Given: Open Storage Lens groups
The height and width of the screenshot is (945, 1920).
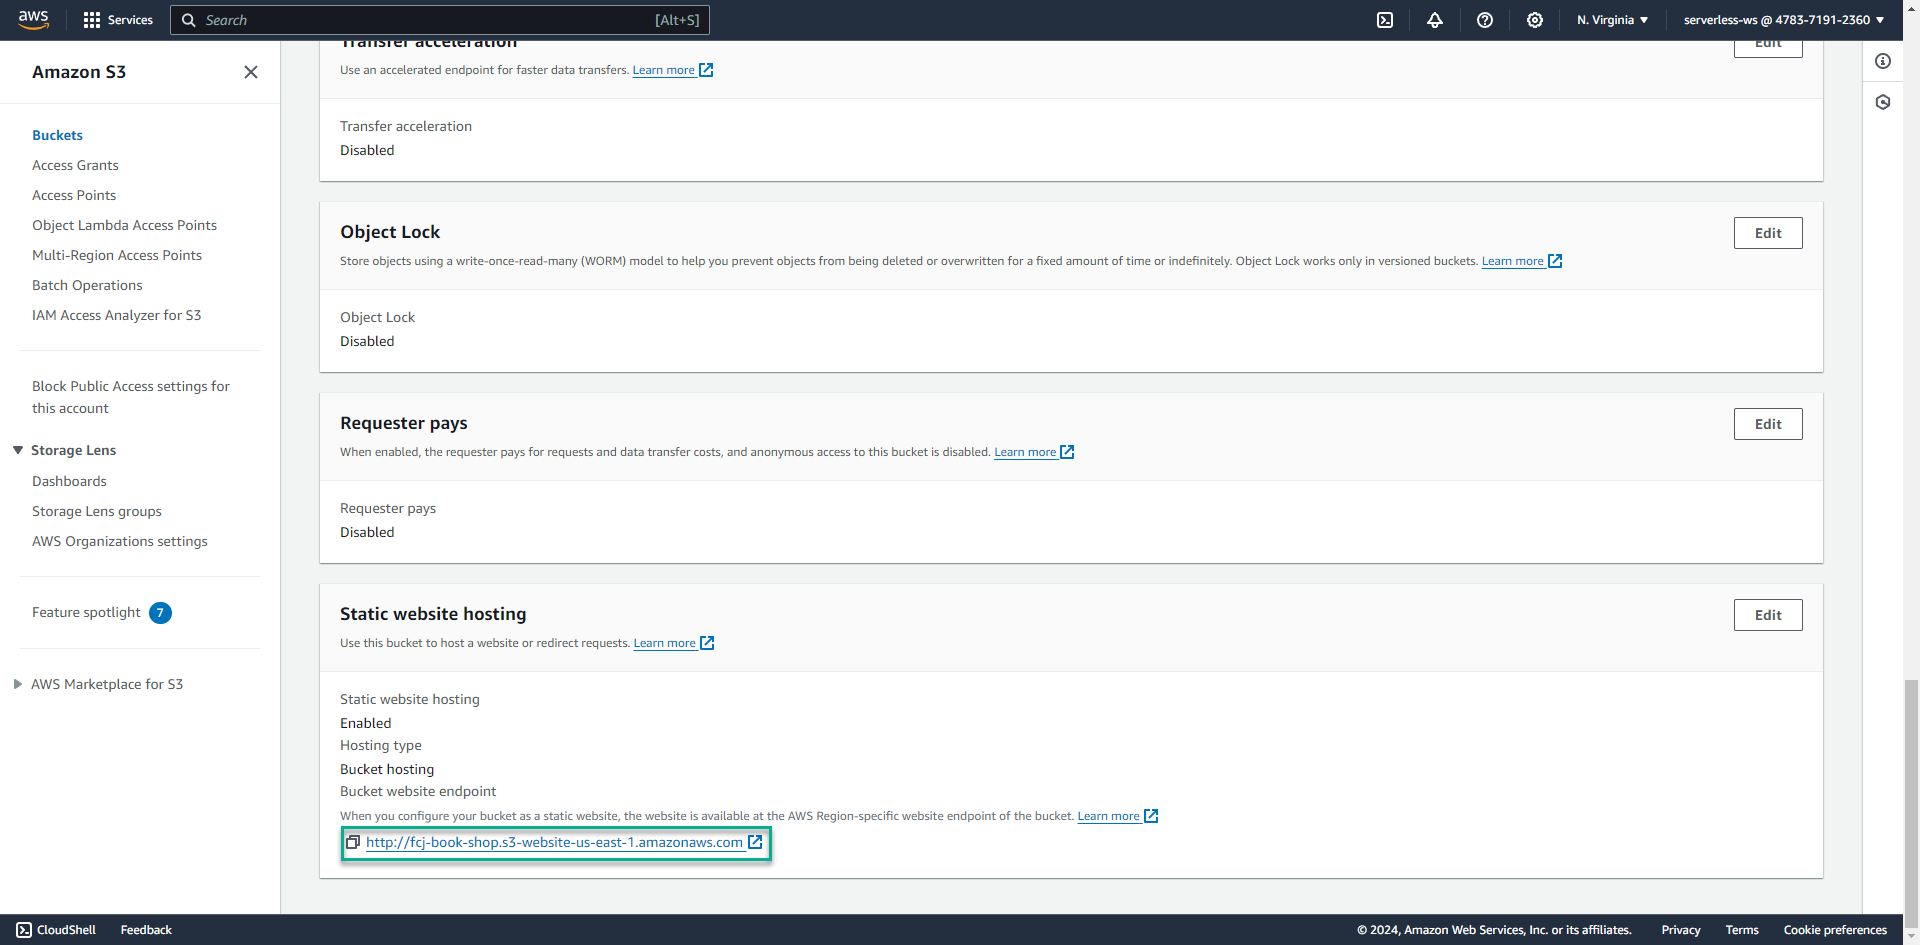Looking at the screenshot, I should (97, 511).
